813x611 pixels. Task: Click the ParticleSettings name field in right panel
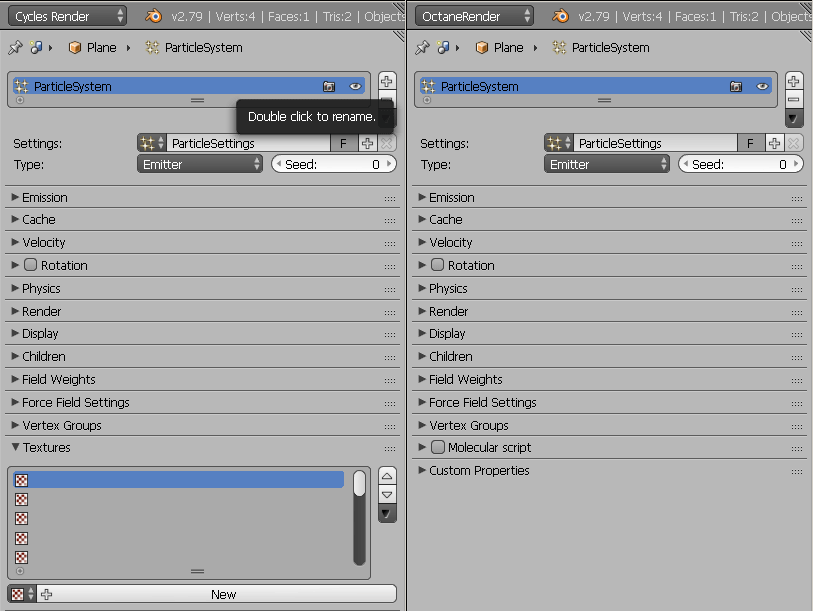tap(655, 143)
